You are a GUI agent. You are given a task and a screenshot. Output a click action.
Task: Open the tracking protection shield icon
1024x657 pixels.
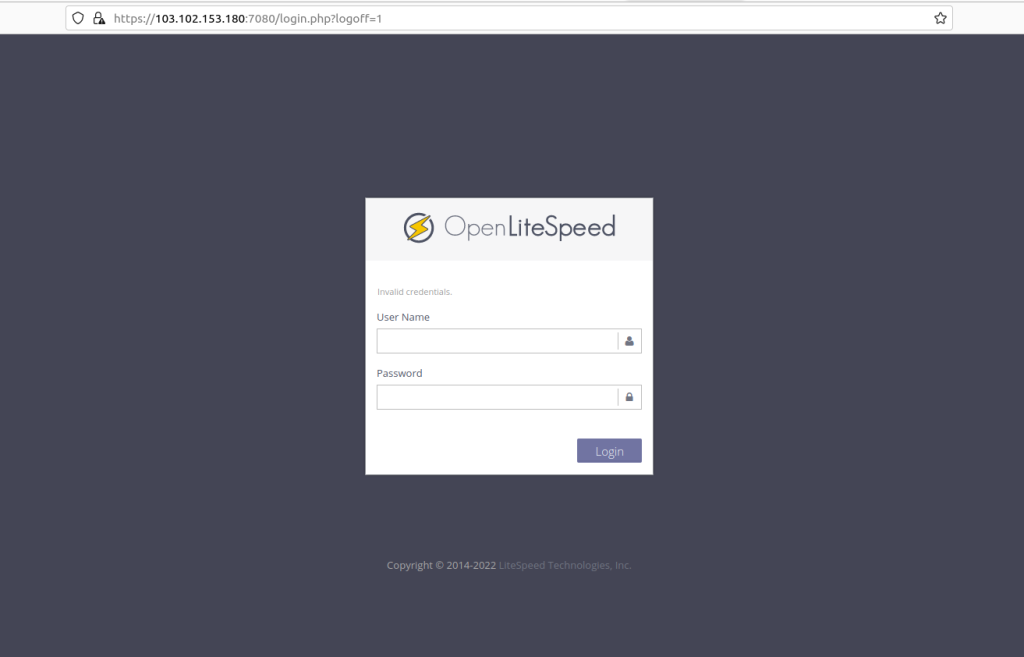coord(78,18)
